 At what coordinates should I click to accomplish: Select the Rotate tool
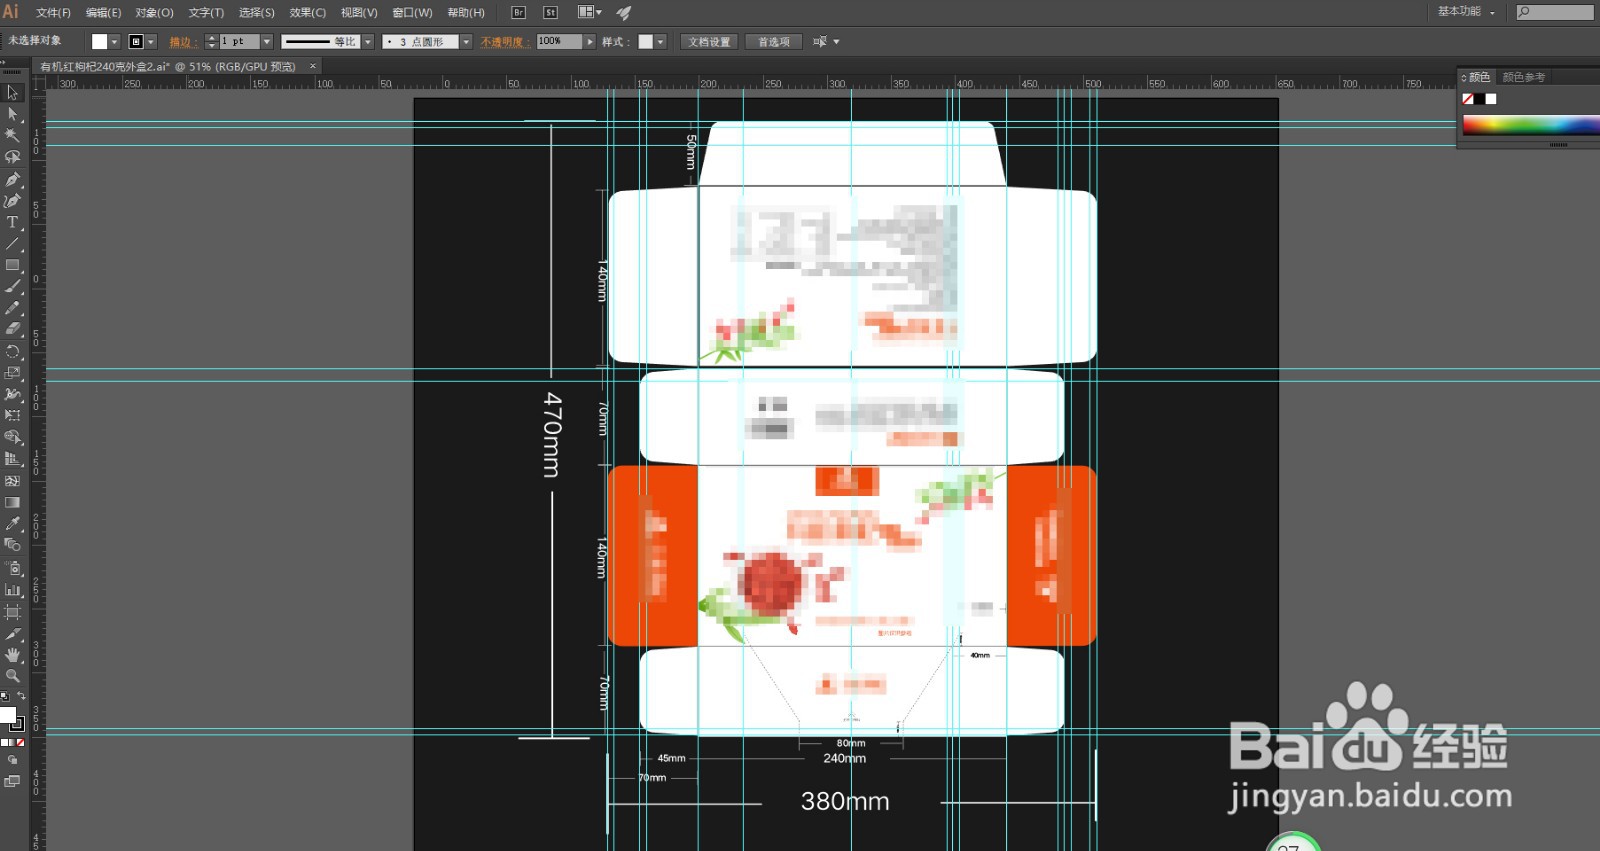click(x=12, y=352)
